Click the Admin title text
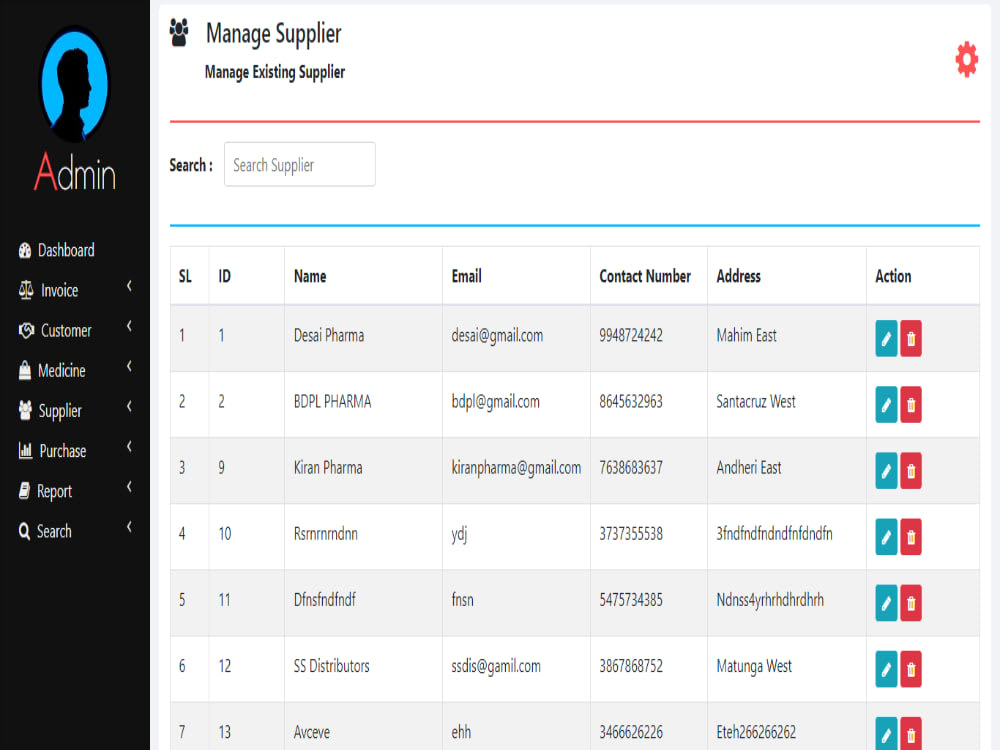This screenshot has height=750, width=1000. click(75, 172)
